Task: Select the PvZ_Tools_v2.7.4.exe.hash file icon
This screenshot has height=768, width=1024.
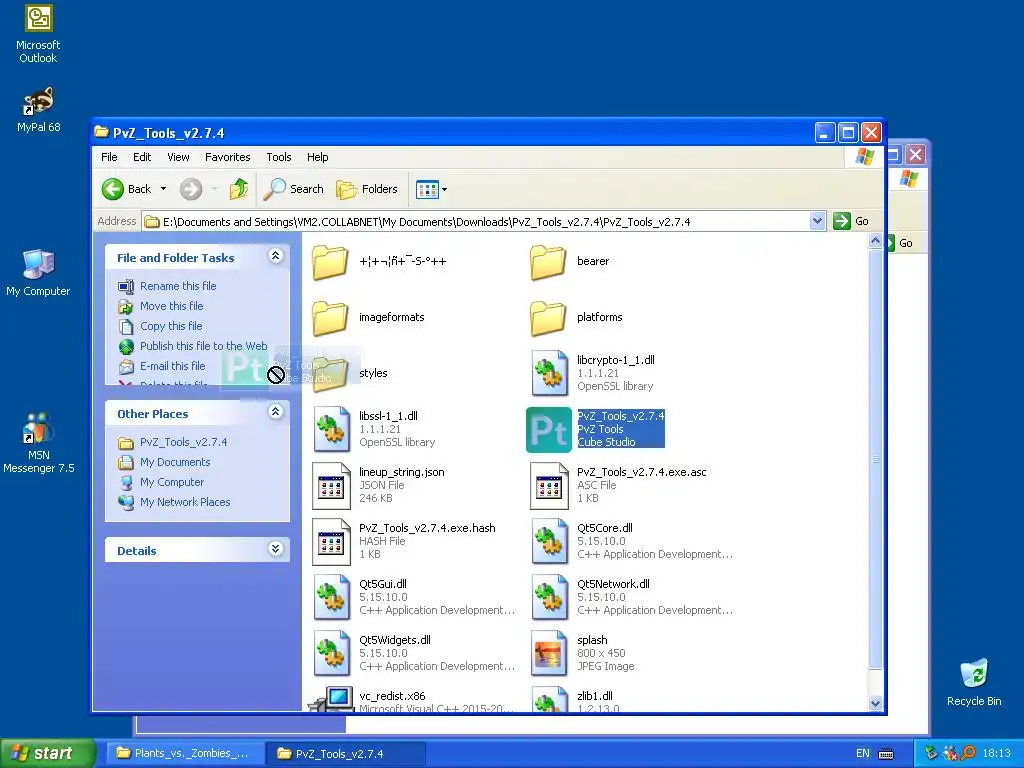Action: tap(331, 541)
